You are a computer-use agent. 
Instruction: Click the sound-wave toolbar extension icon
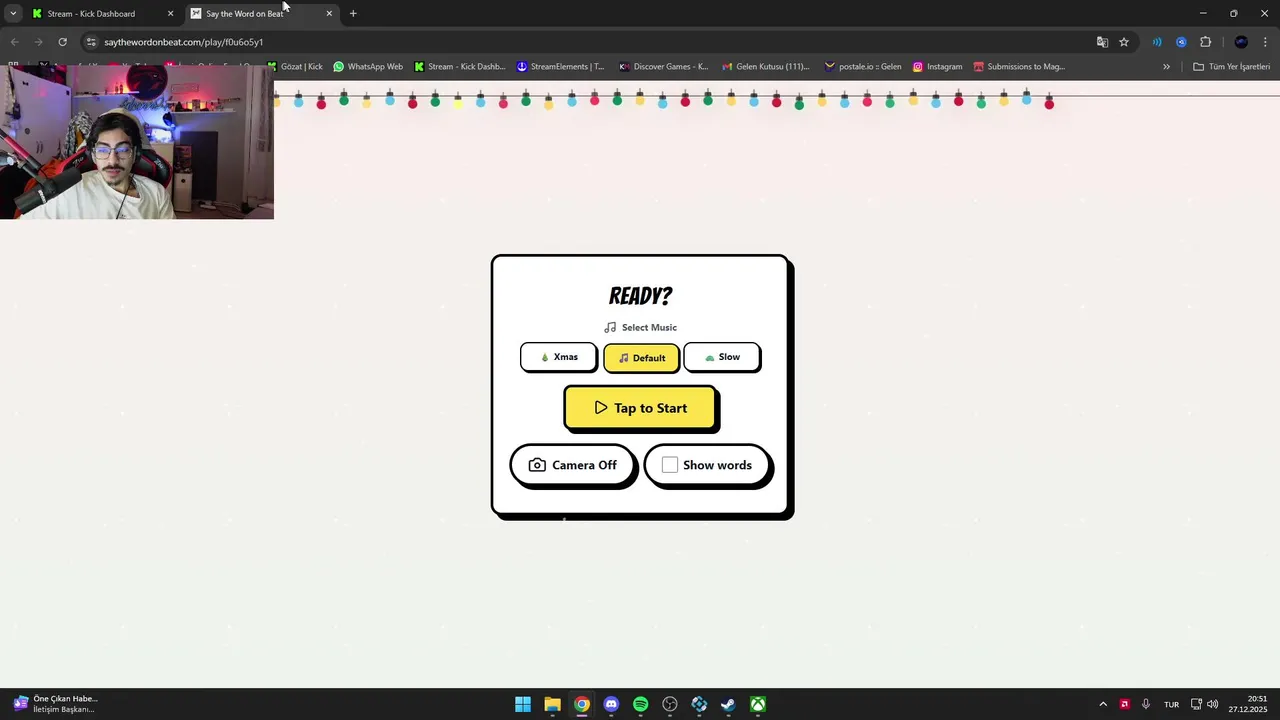tap(1157, 42)
